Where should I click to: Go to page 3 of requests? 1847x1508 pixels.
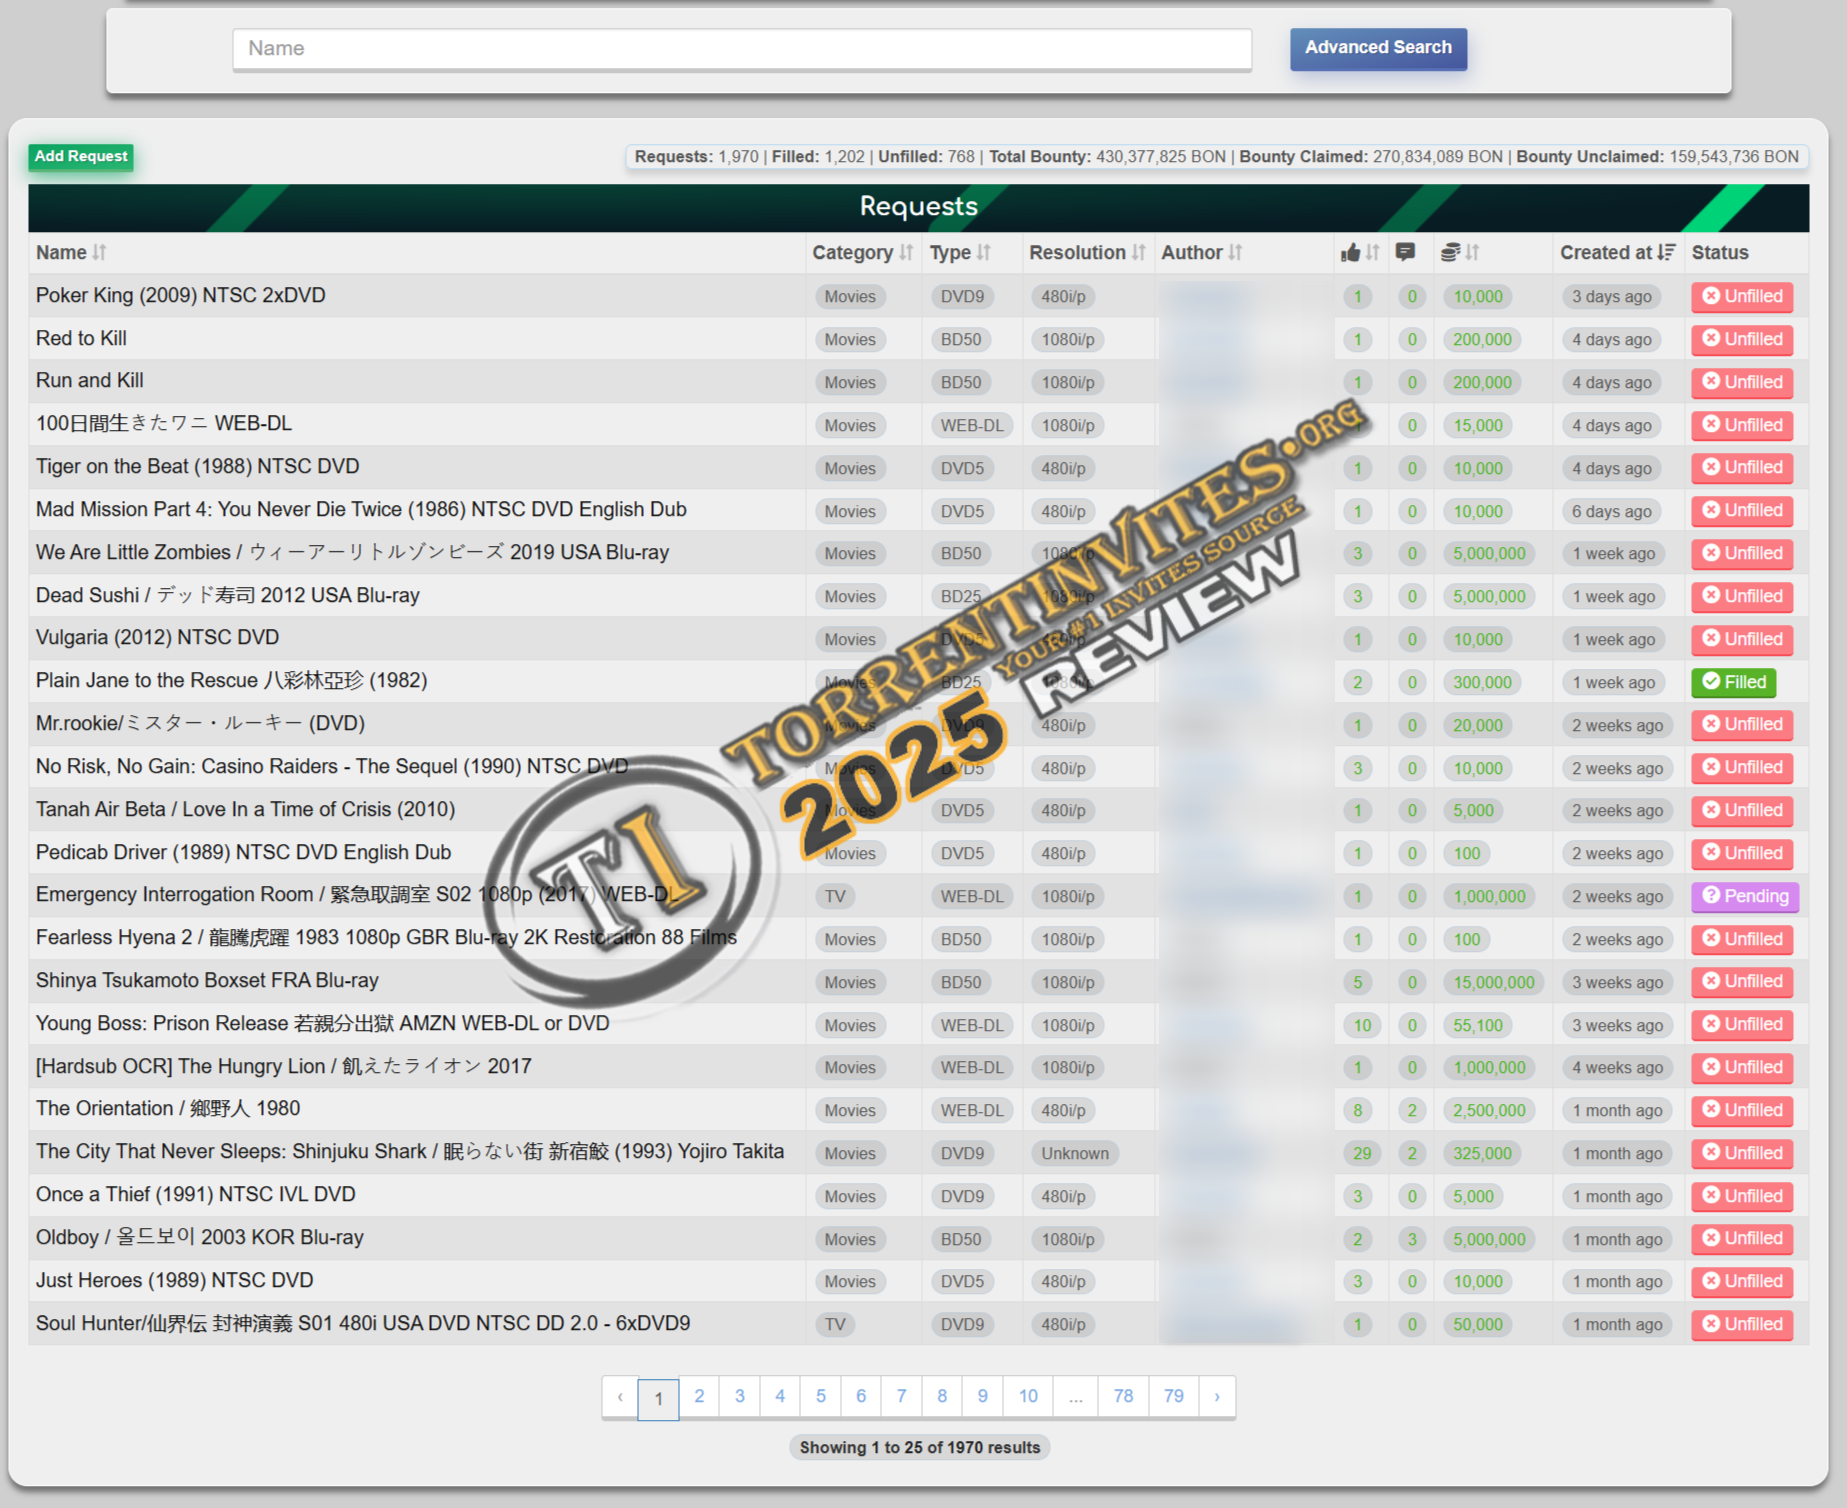739,1396
